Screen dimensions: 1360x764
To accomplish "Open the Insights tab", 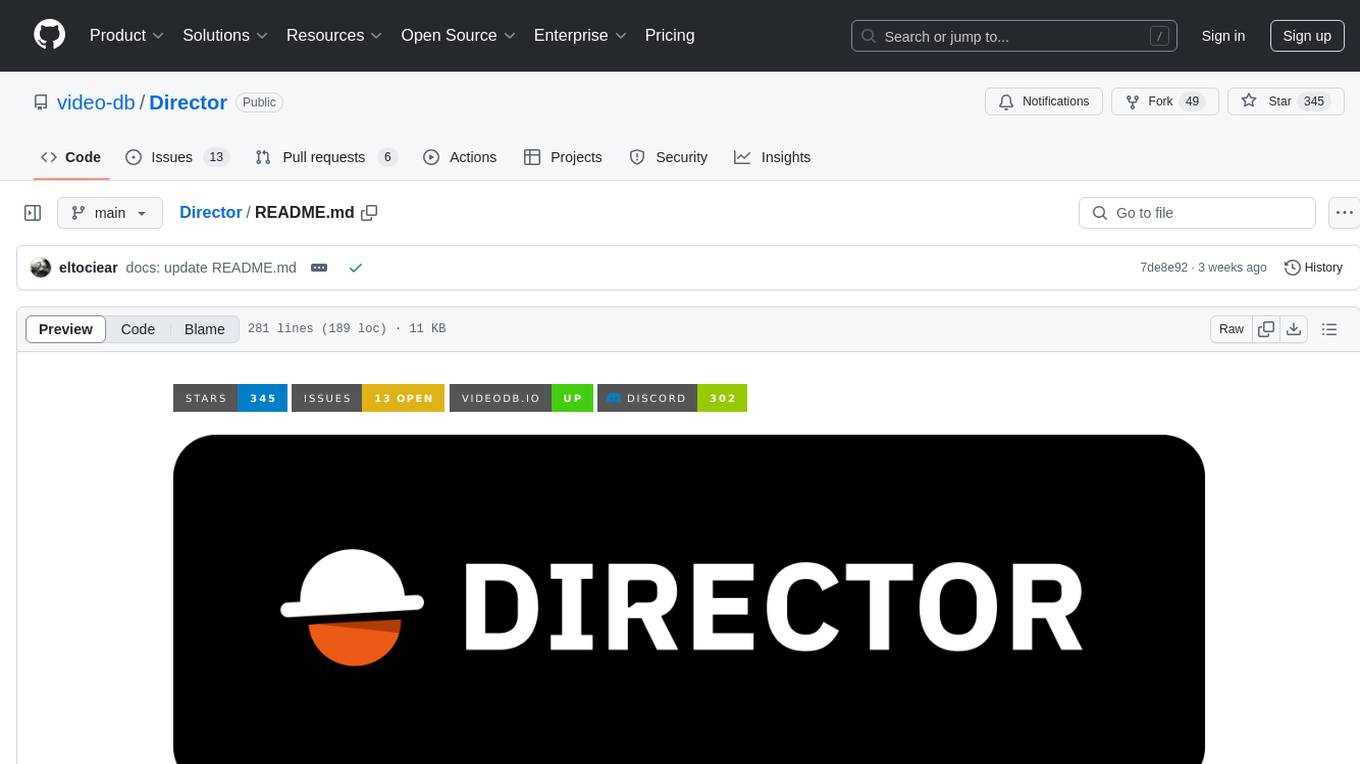I will click(x=772, y=157).
